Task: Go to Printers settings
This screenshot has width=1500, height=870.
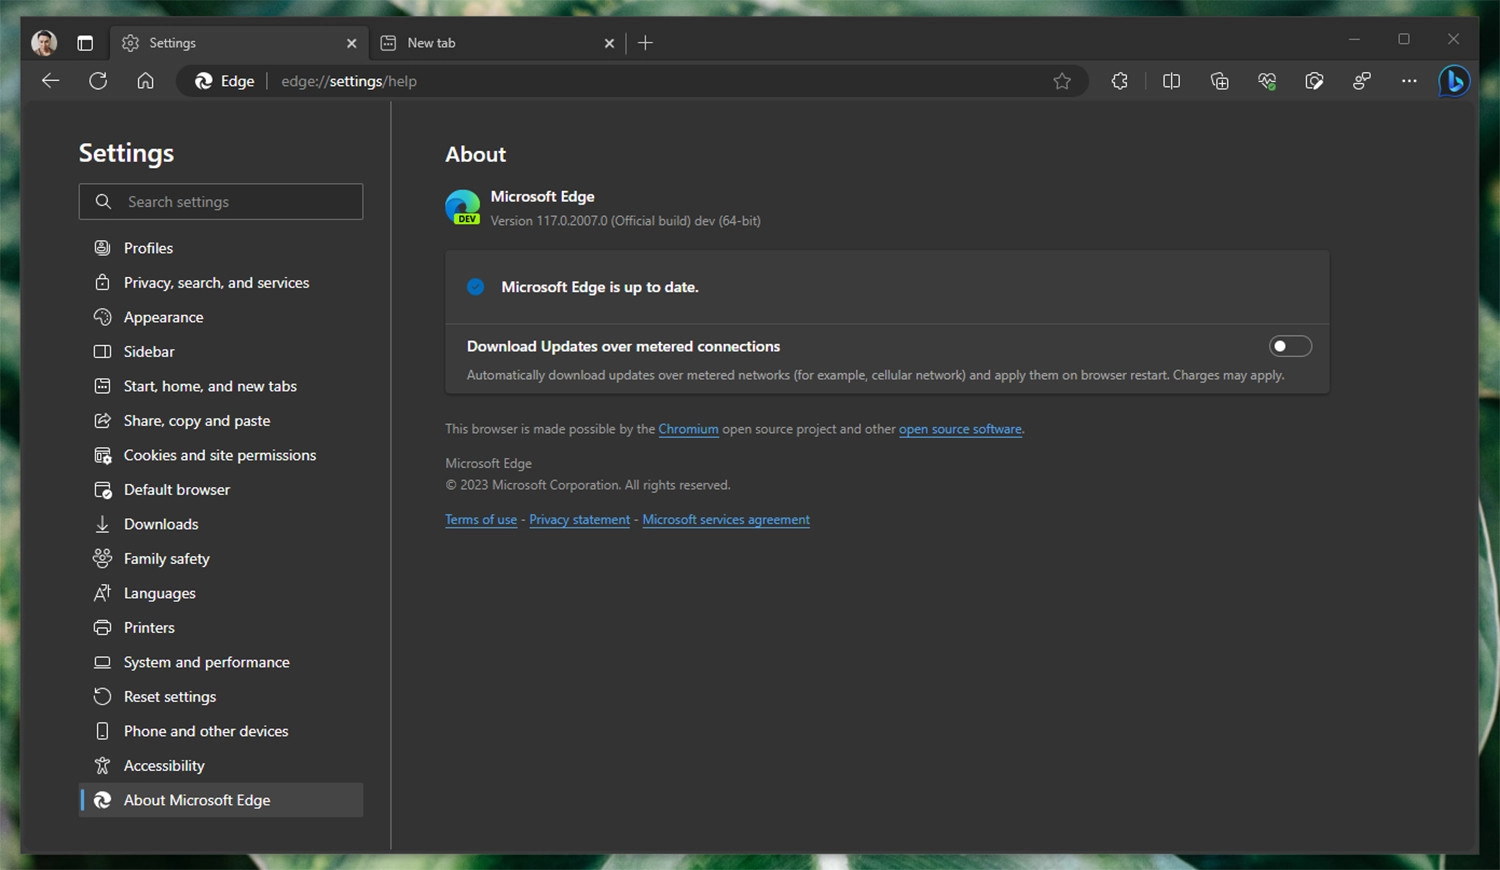Action: (221, 628)
